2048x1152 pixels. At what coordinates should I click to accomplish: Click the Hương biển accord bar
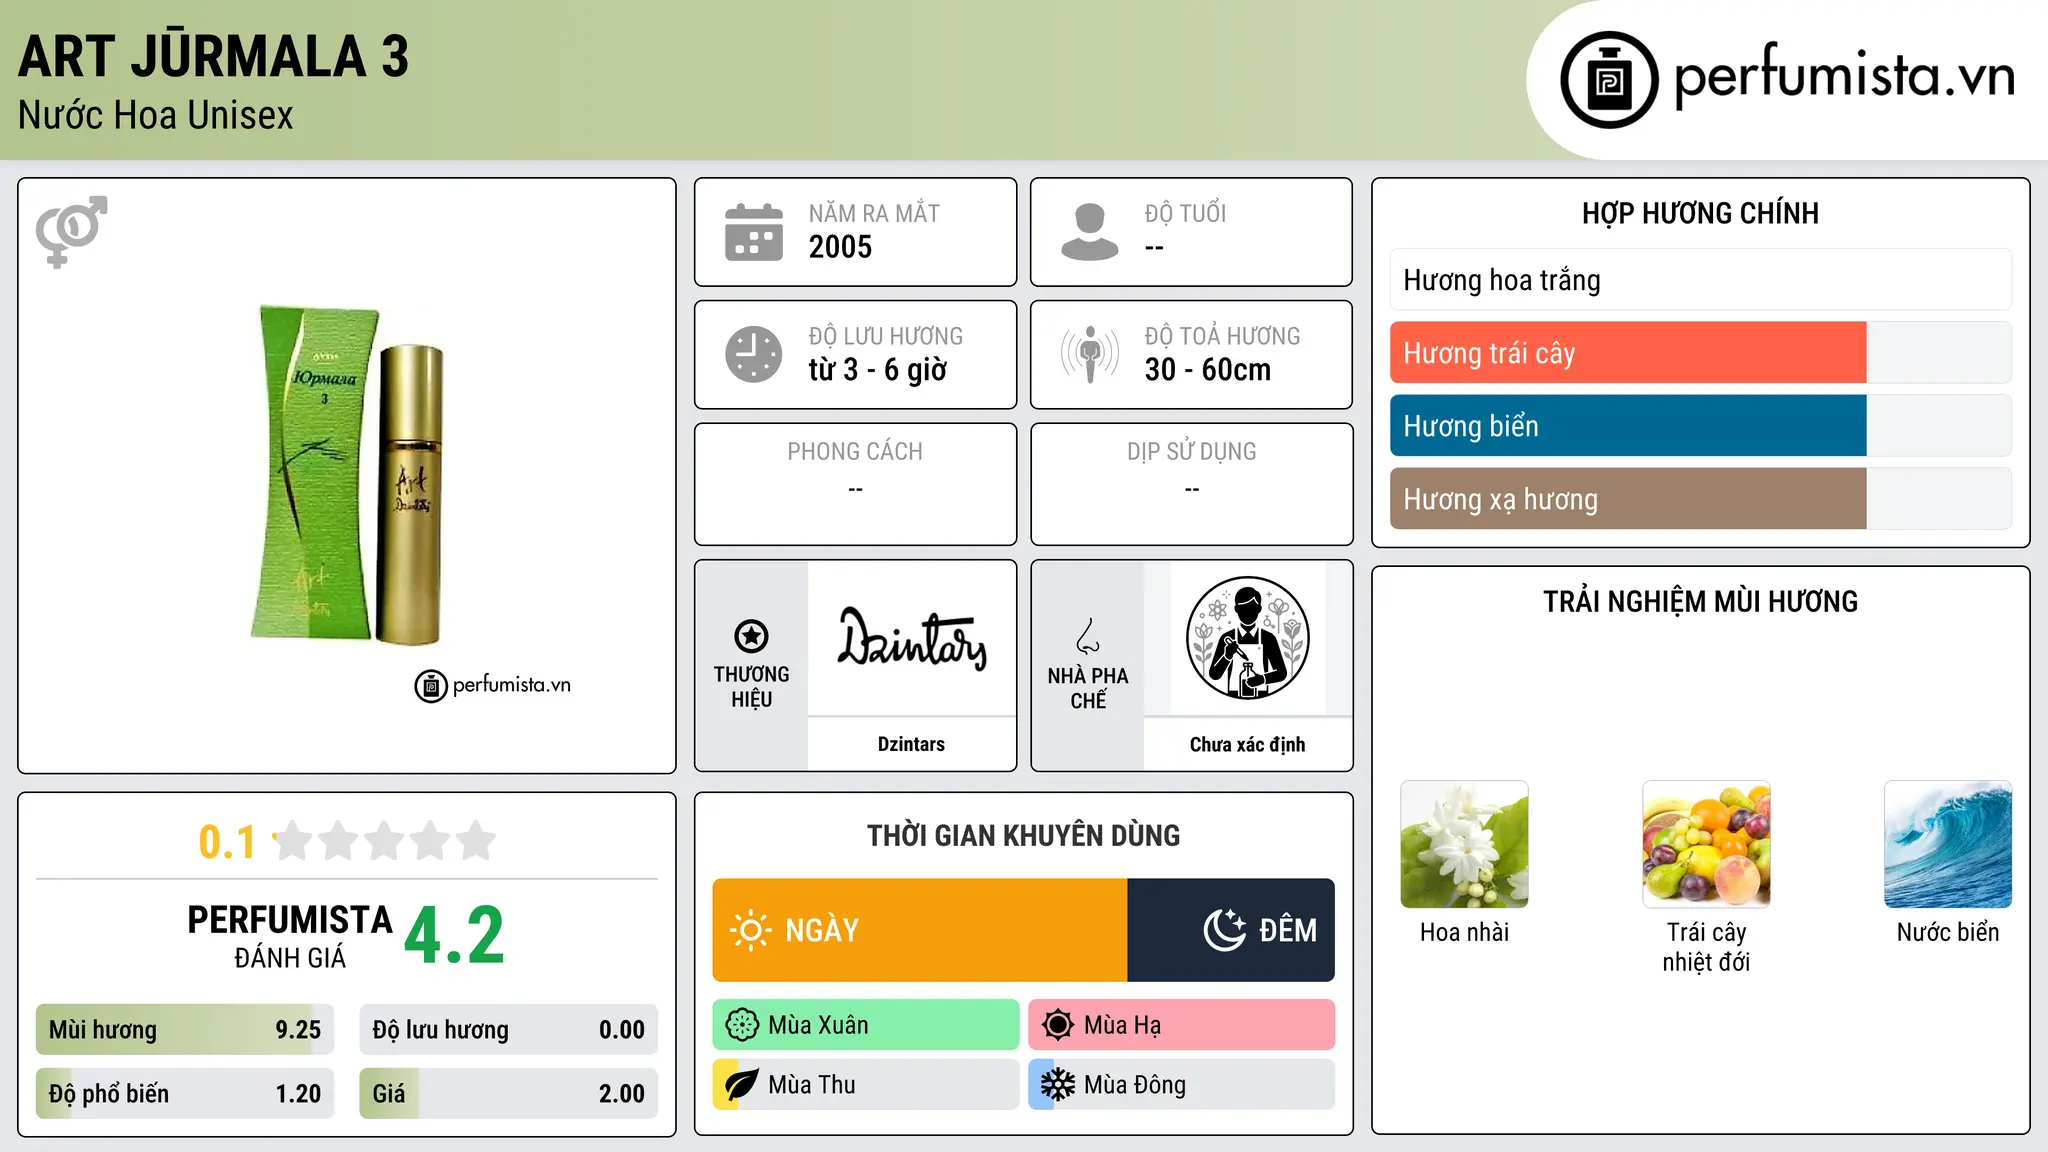(1700, 426)
